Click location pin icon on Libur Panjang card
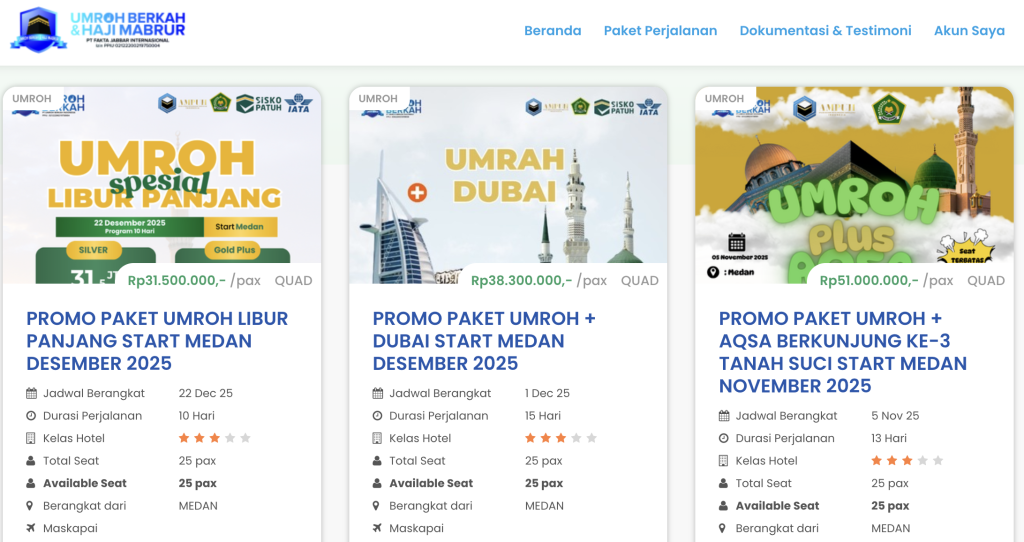1024x542 pixels. 30,506
